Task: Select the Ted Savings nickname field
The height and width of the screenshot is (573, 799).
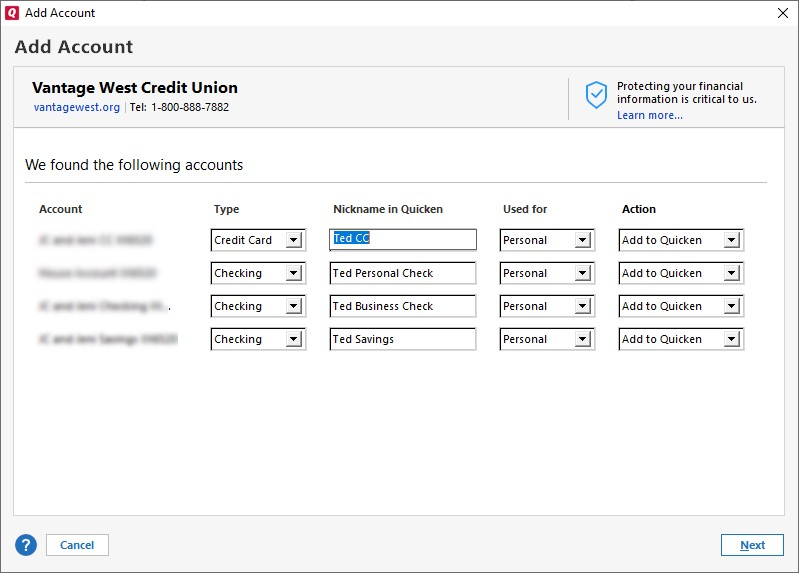Action: 403,339
